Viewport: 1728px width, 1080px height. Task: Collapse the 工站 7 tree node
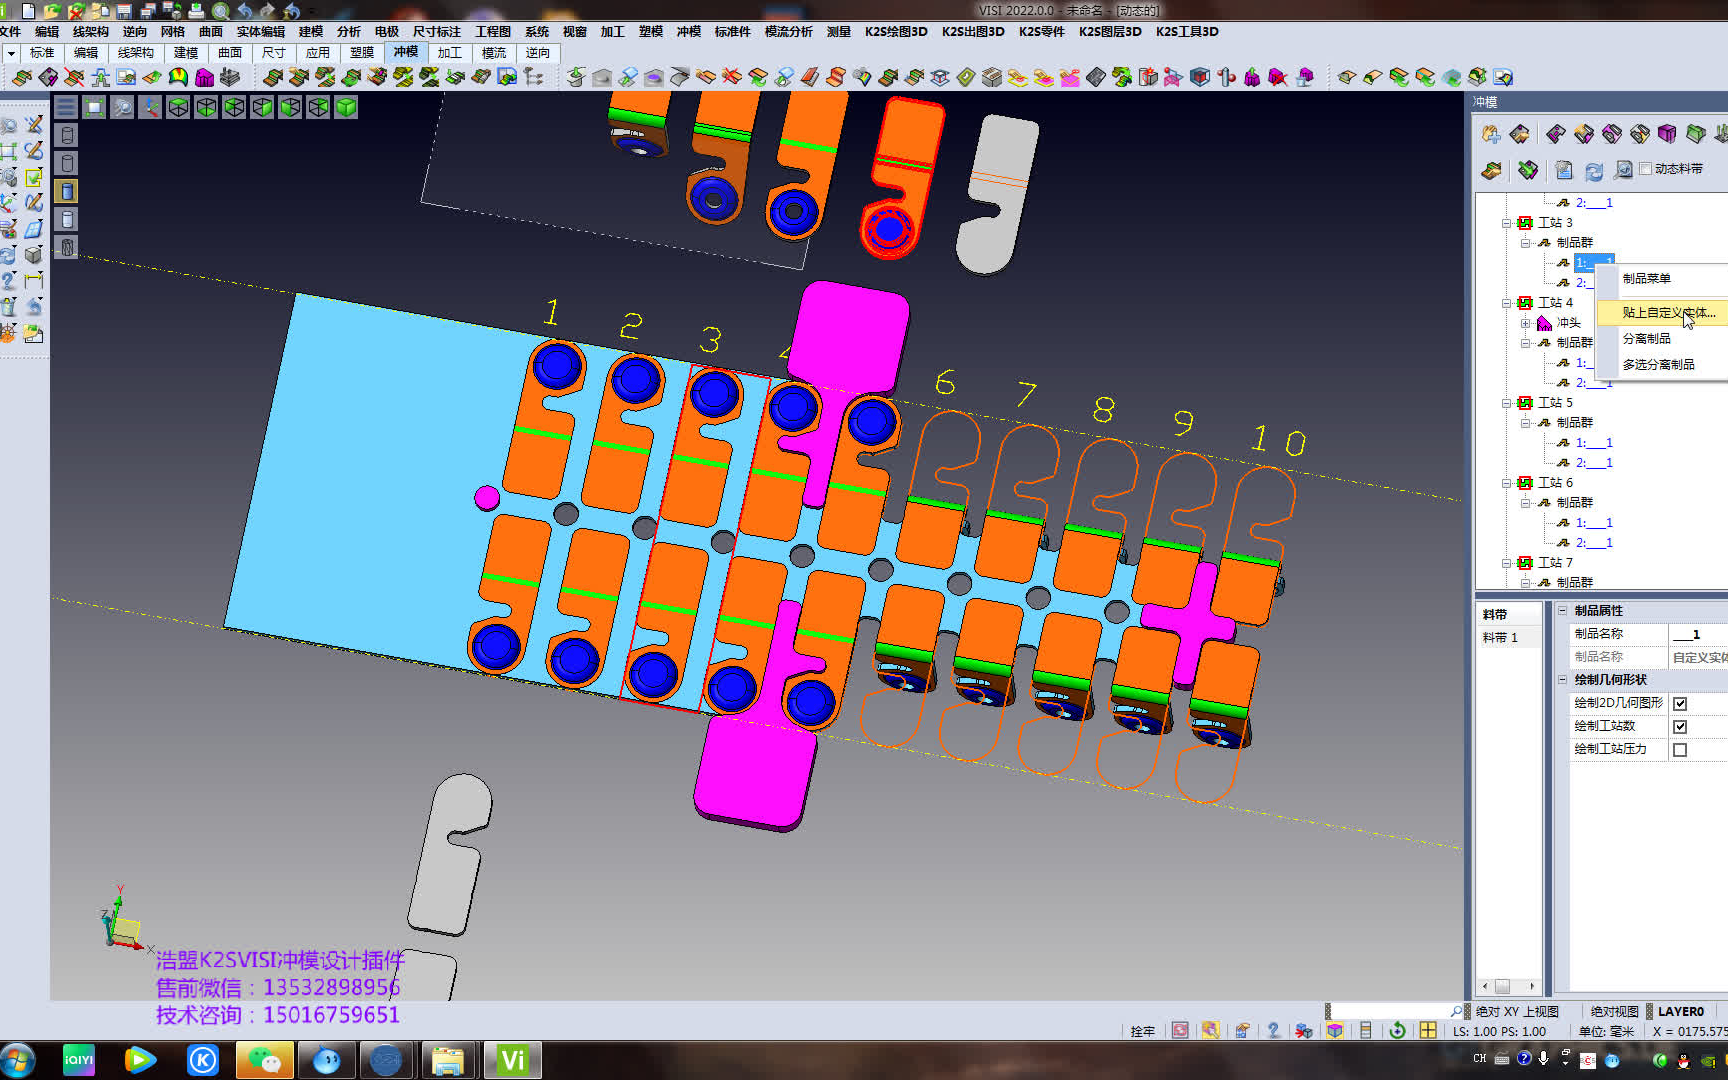coord(1506,563)
